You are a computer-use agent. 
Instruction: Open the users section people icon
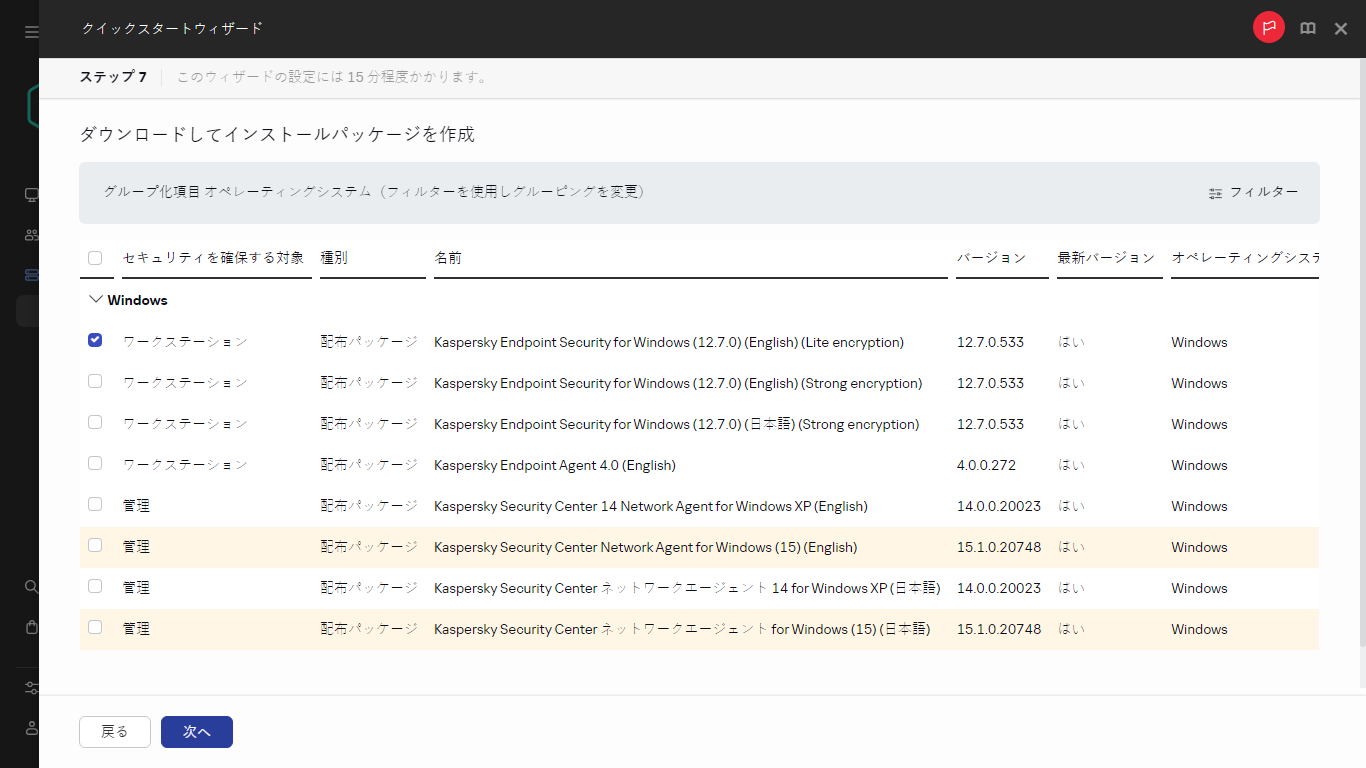(x=30, y=235)
